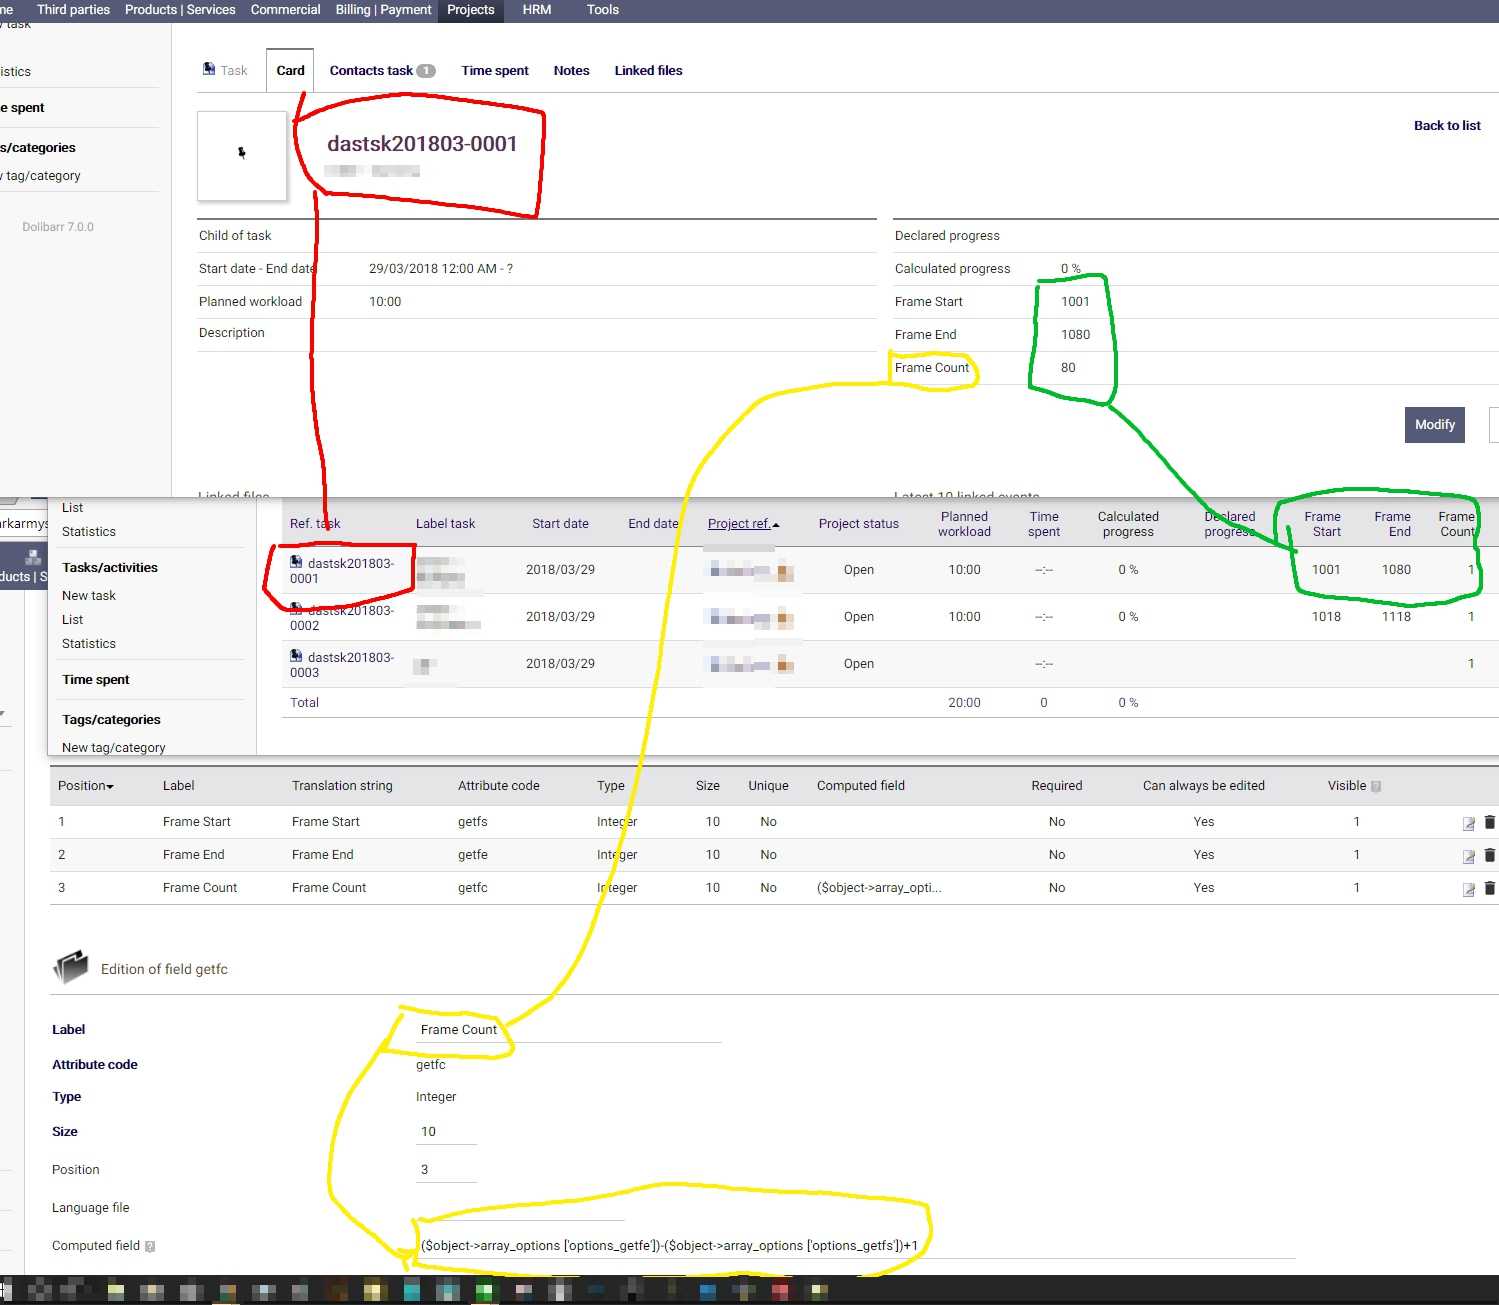The image size is (1499, 1305).
Task: Click the Computed field help icon
Action: pos(150,1246)
